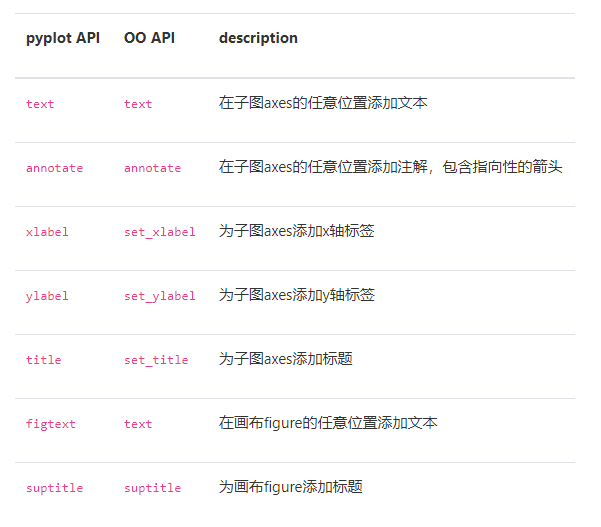Click the description '为子图axes添加x轴标签'
Image resolution: width=601 pixels, height=527 pixels.
point(297,231)
